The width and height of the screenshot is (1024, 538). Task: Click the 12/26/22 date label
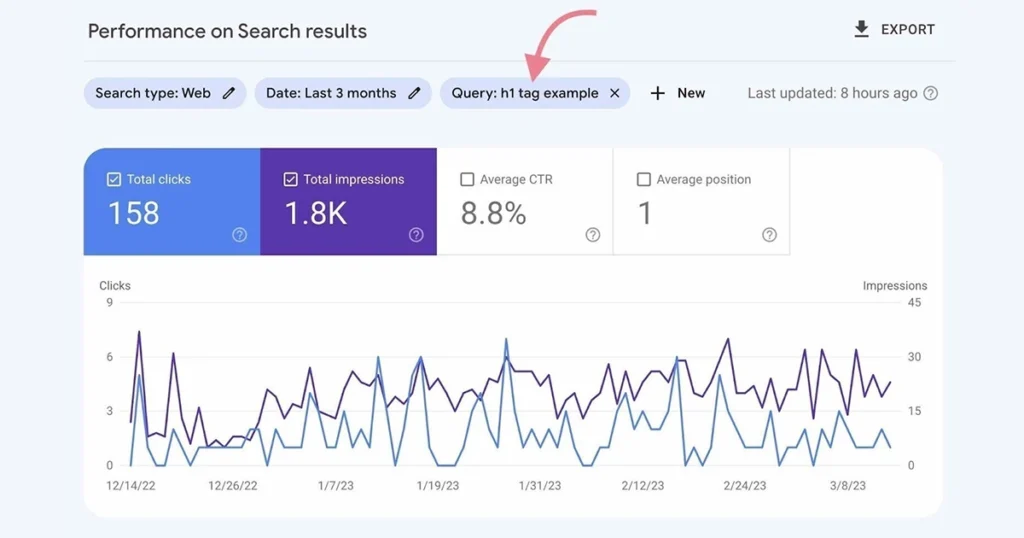232,486
